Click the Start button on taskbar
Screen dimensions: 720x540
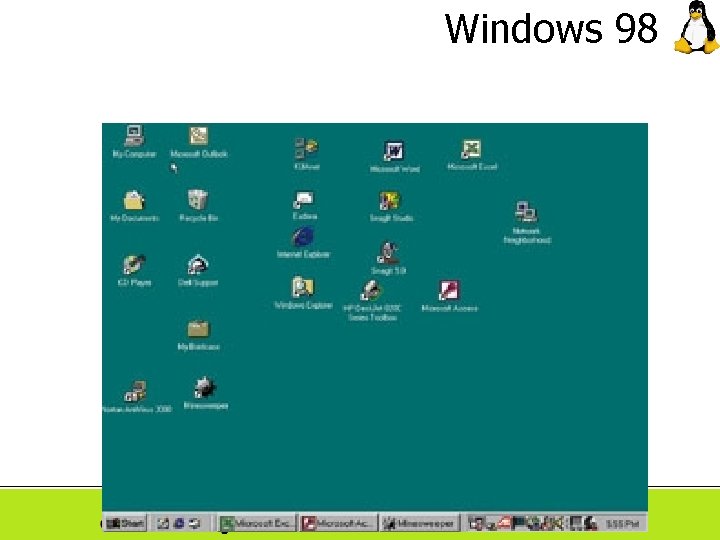click(125, 523)
